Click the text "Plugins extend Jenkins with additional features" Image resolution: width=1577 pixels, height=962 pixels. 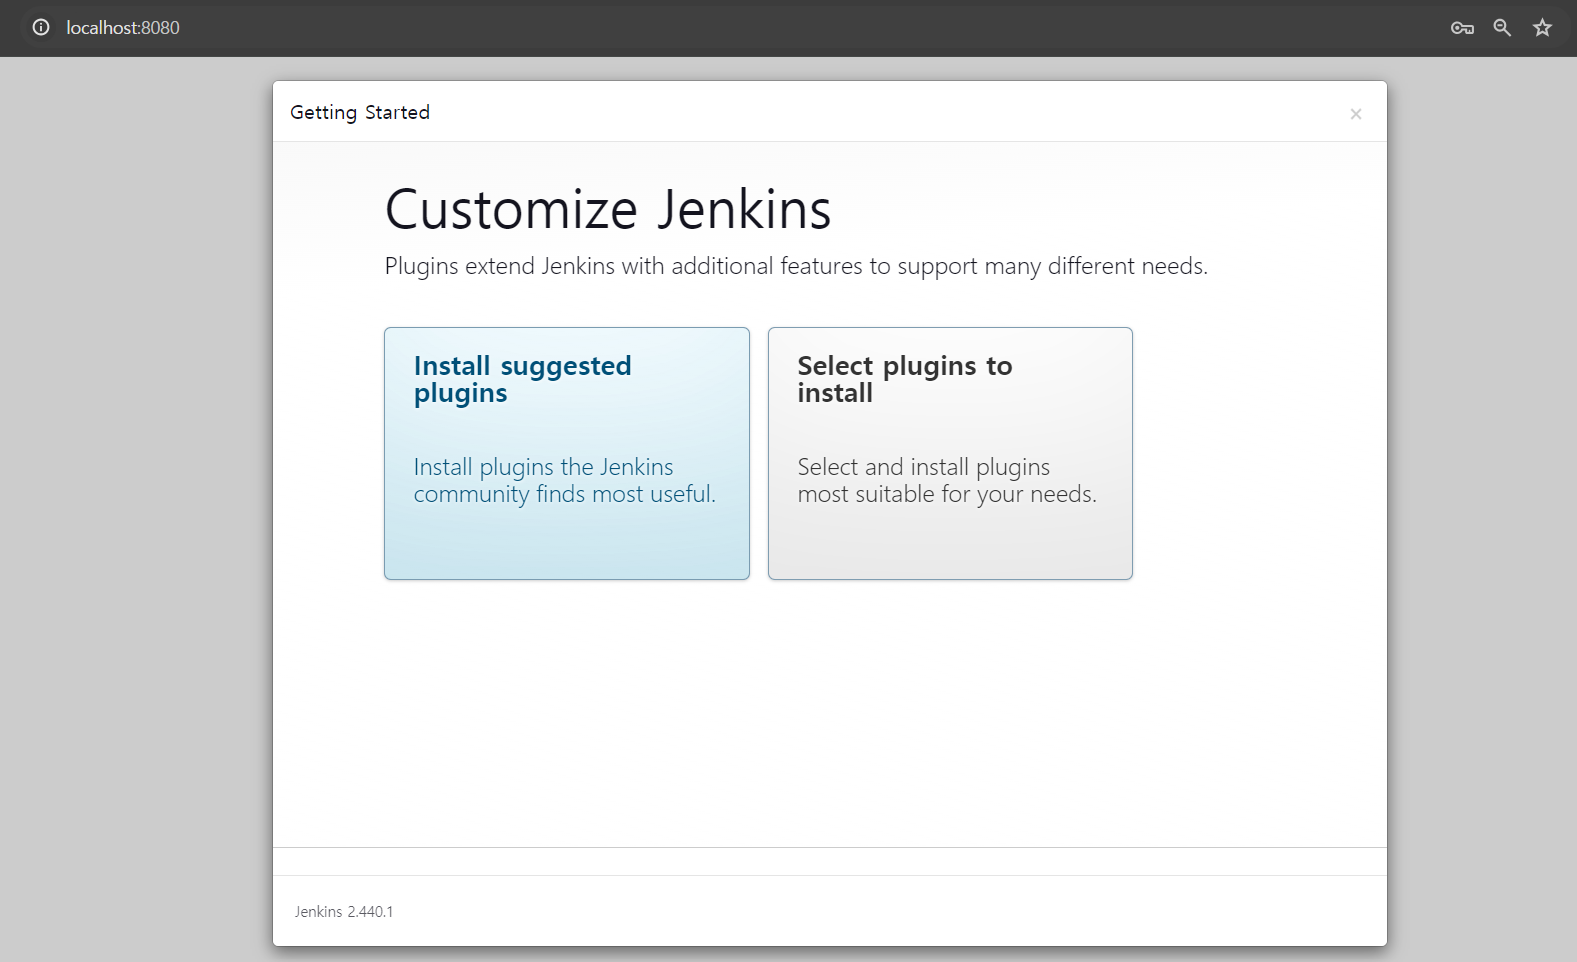tap(624, 266)
